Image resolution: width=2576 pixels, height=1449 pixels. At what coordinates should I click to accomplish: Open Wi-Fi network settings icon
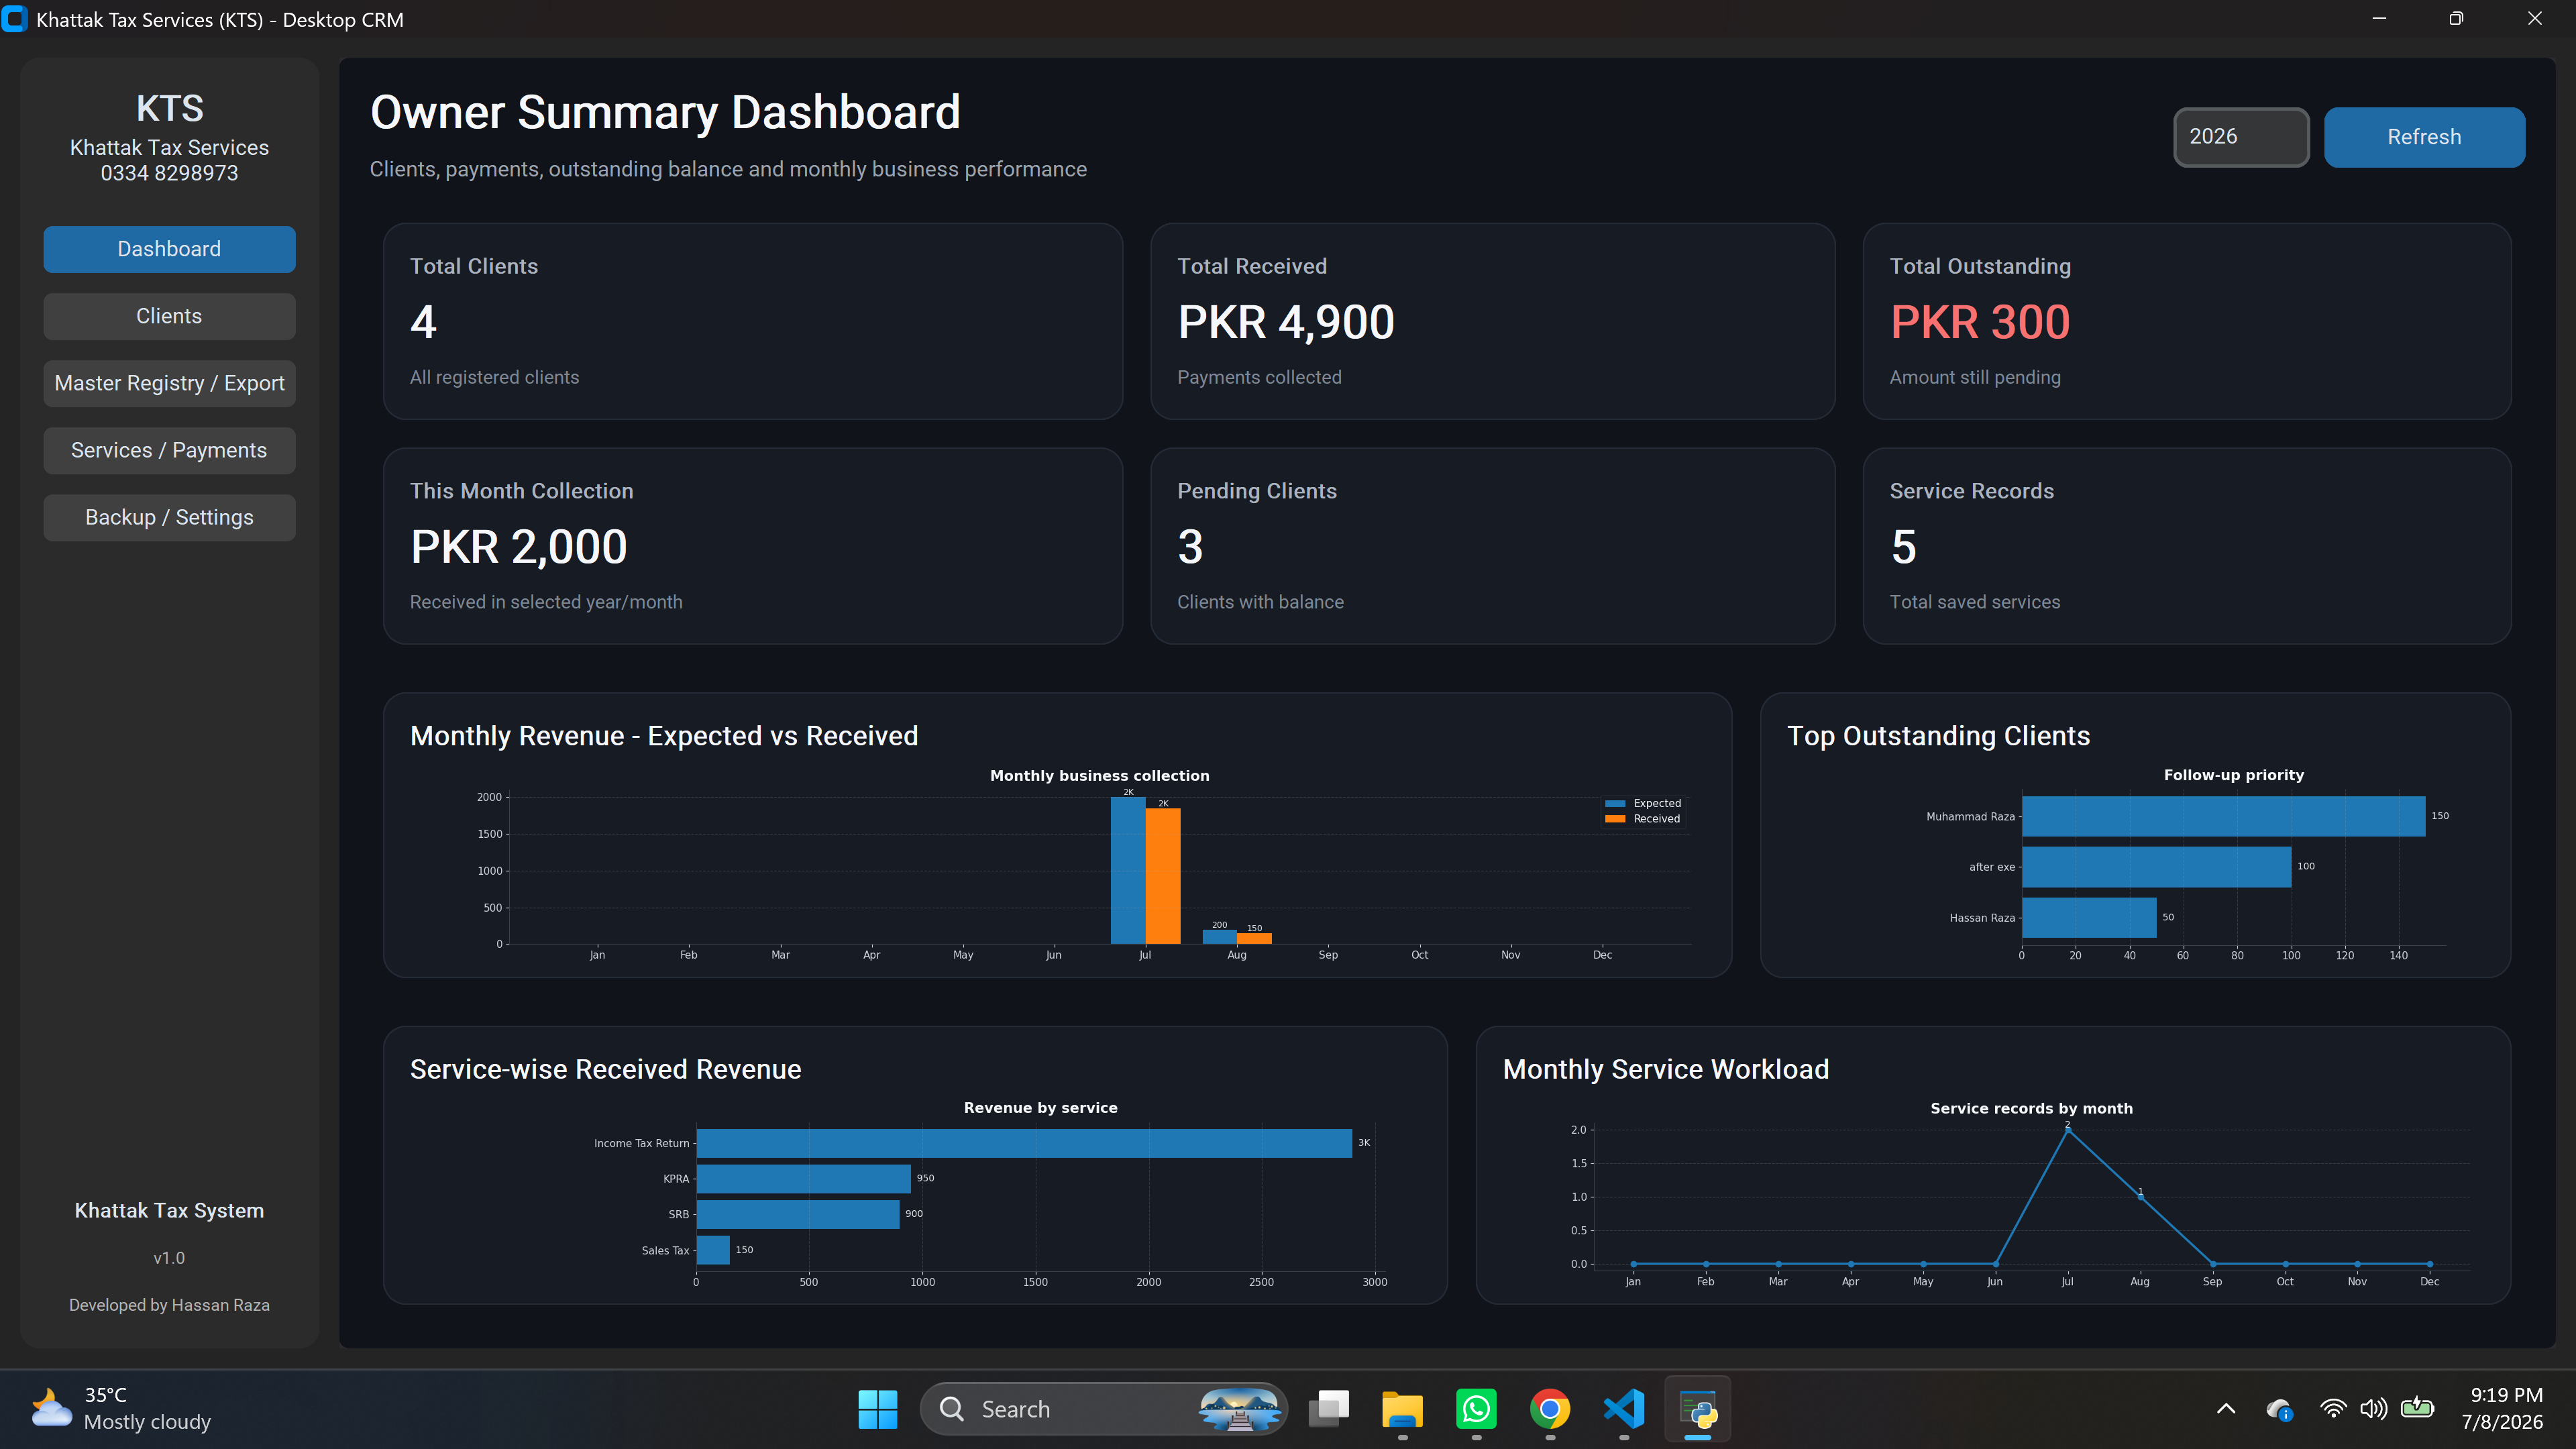coord(2332,1409)
